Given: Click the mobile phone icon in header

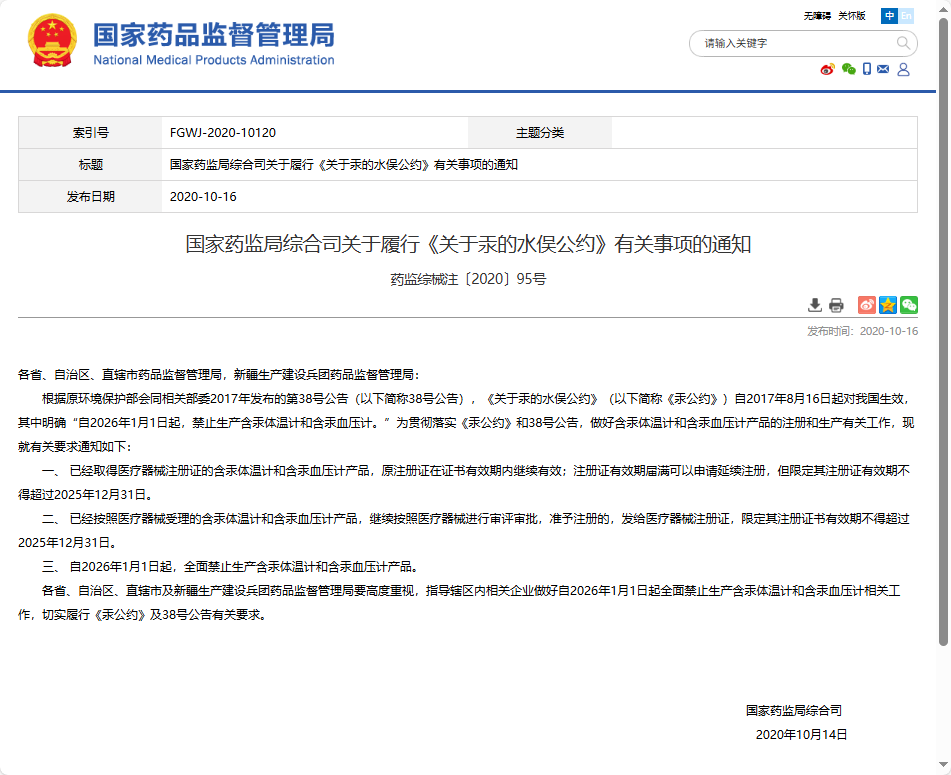Looking at the screenshot, I should pos(867,69).
